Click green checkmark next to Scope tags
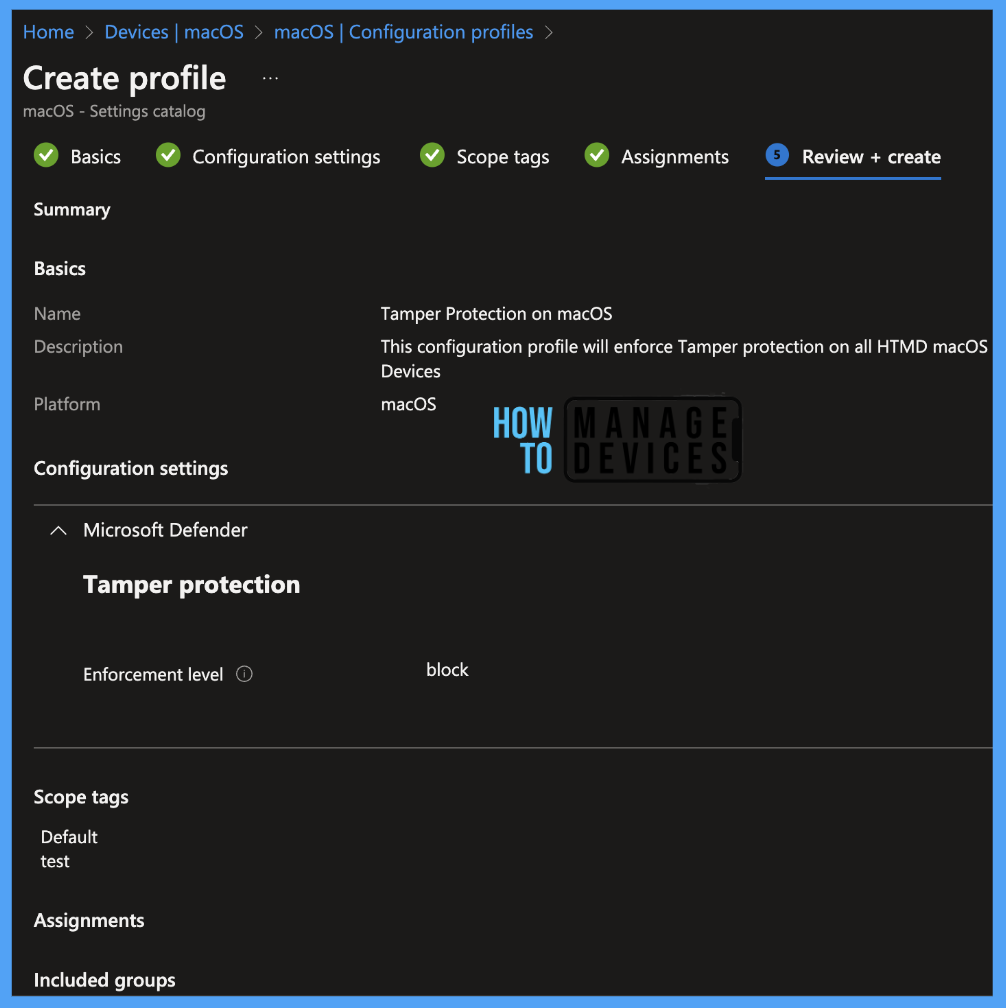The image size is (1006, 1008). 433,155
